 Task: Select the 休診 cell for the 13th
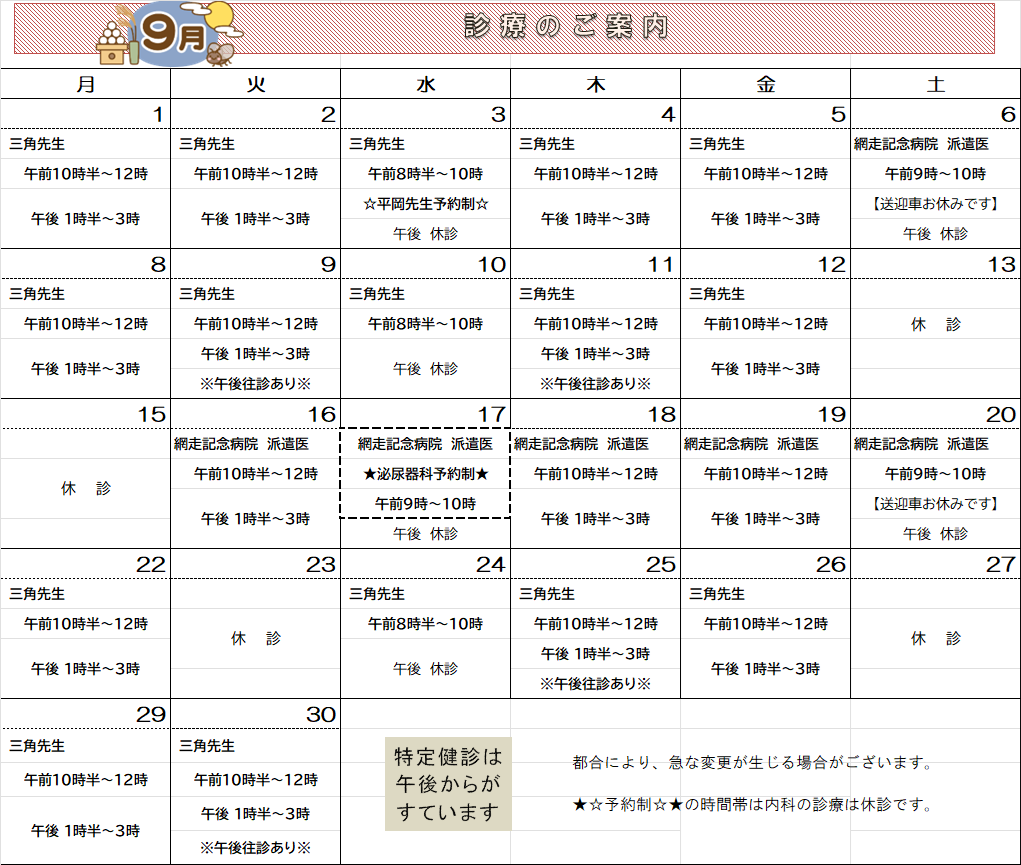[935, 325]
